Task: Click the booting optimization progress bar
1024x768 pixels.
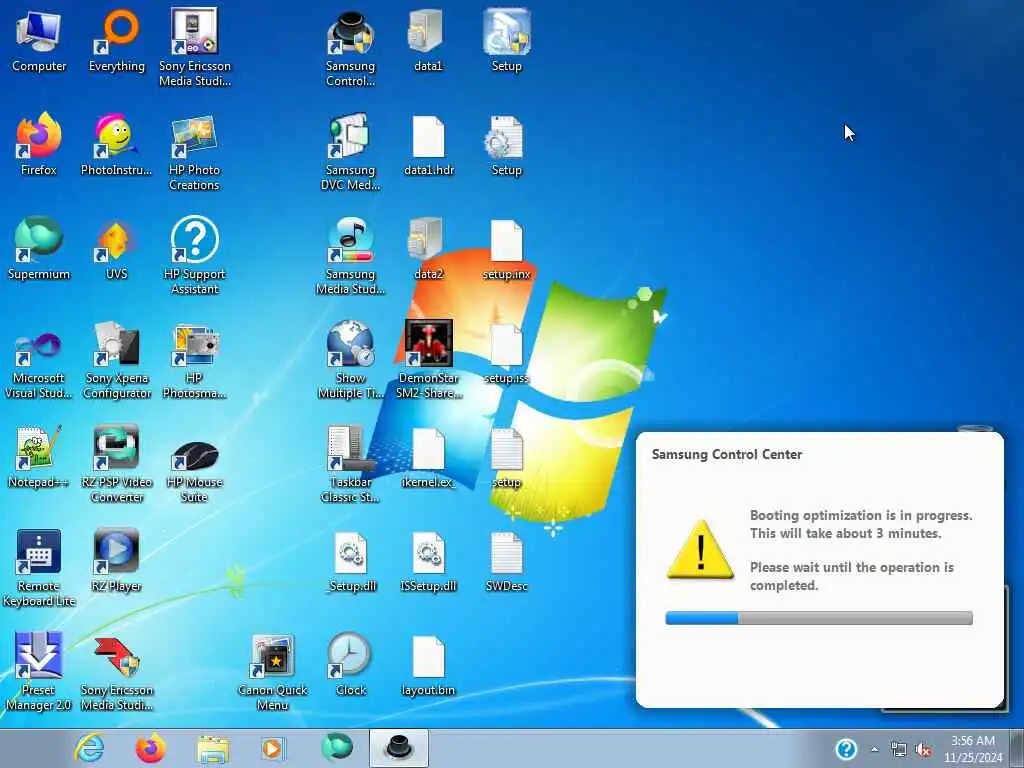Action: click(819, 618)
